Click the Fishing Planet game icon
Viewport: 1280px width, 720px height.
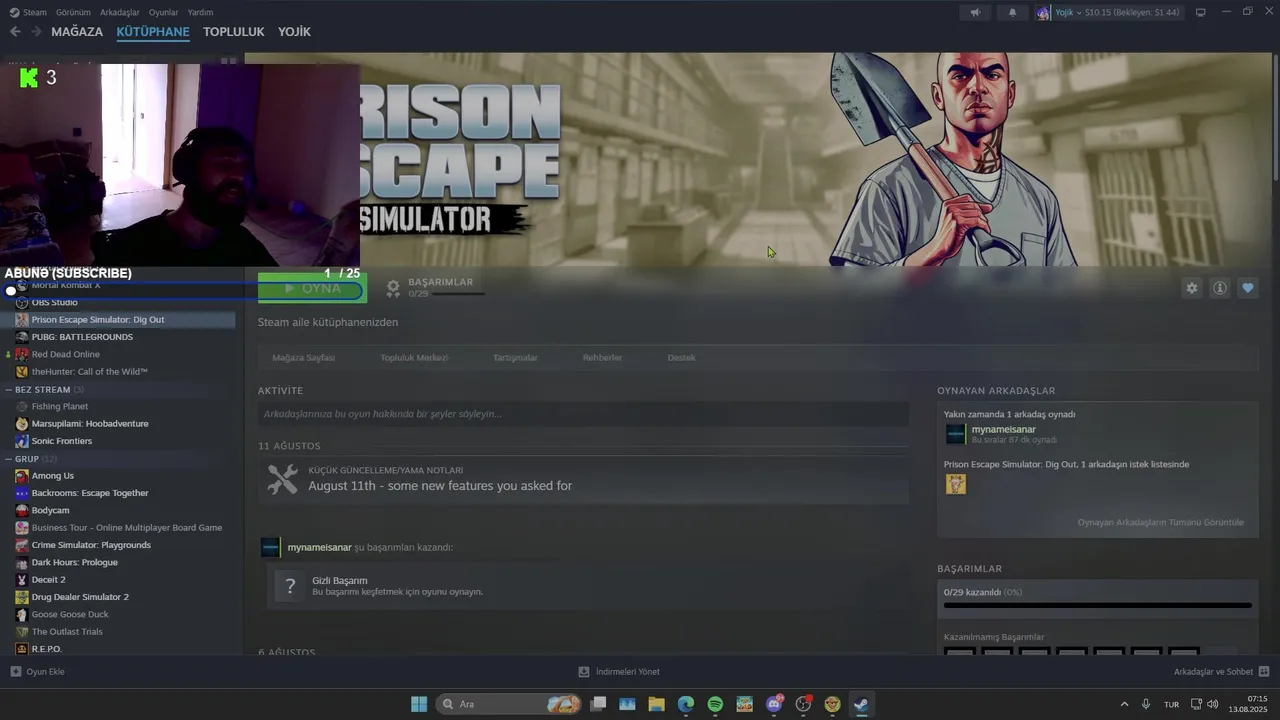point(22,406)
